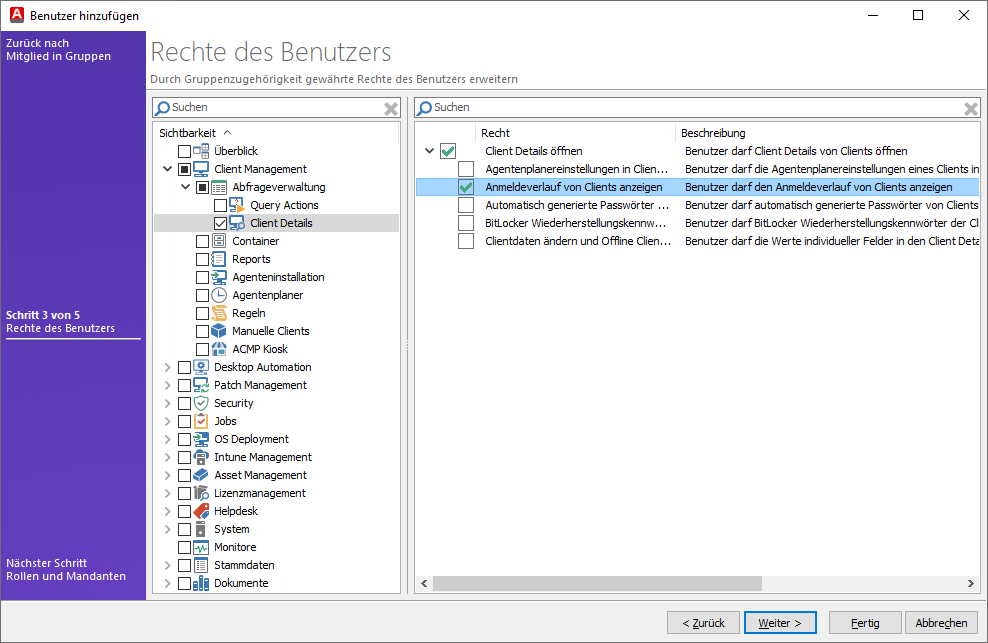Uncheck Anmeldeverlauf von Clients anzeigen
988x643 pixels.
pos(466,187)
